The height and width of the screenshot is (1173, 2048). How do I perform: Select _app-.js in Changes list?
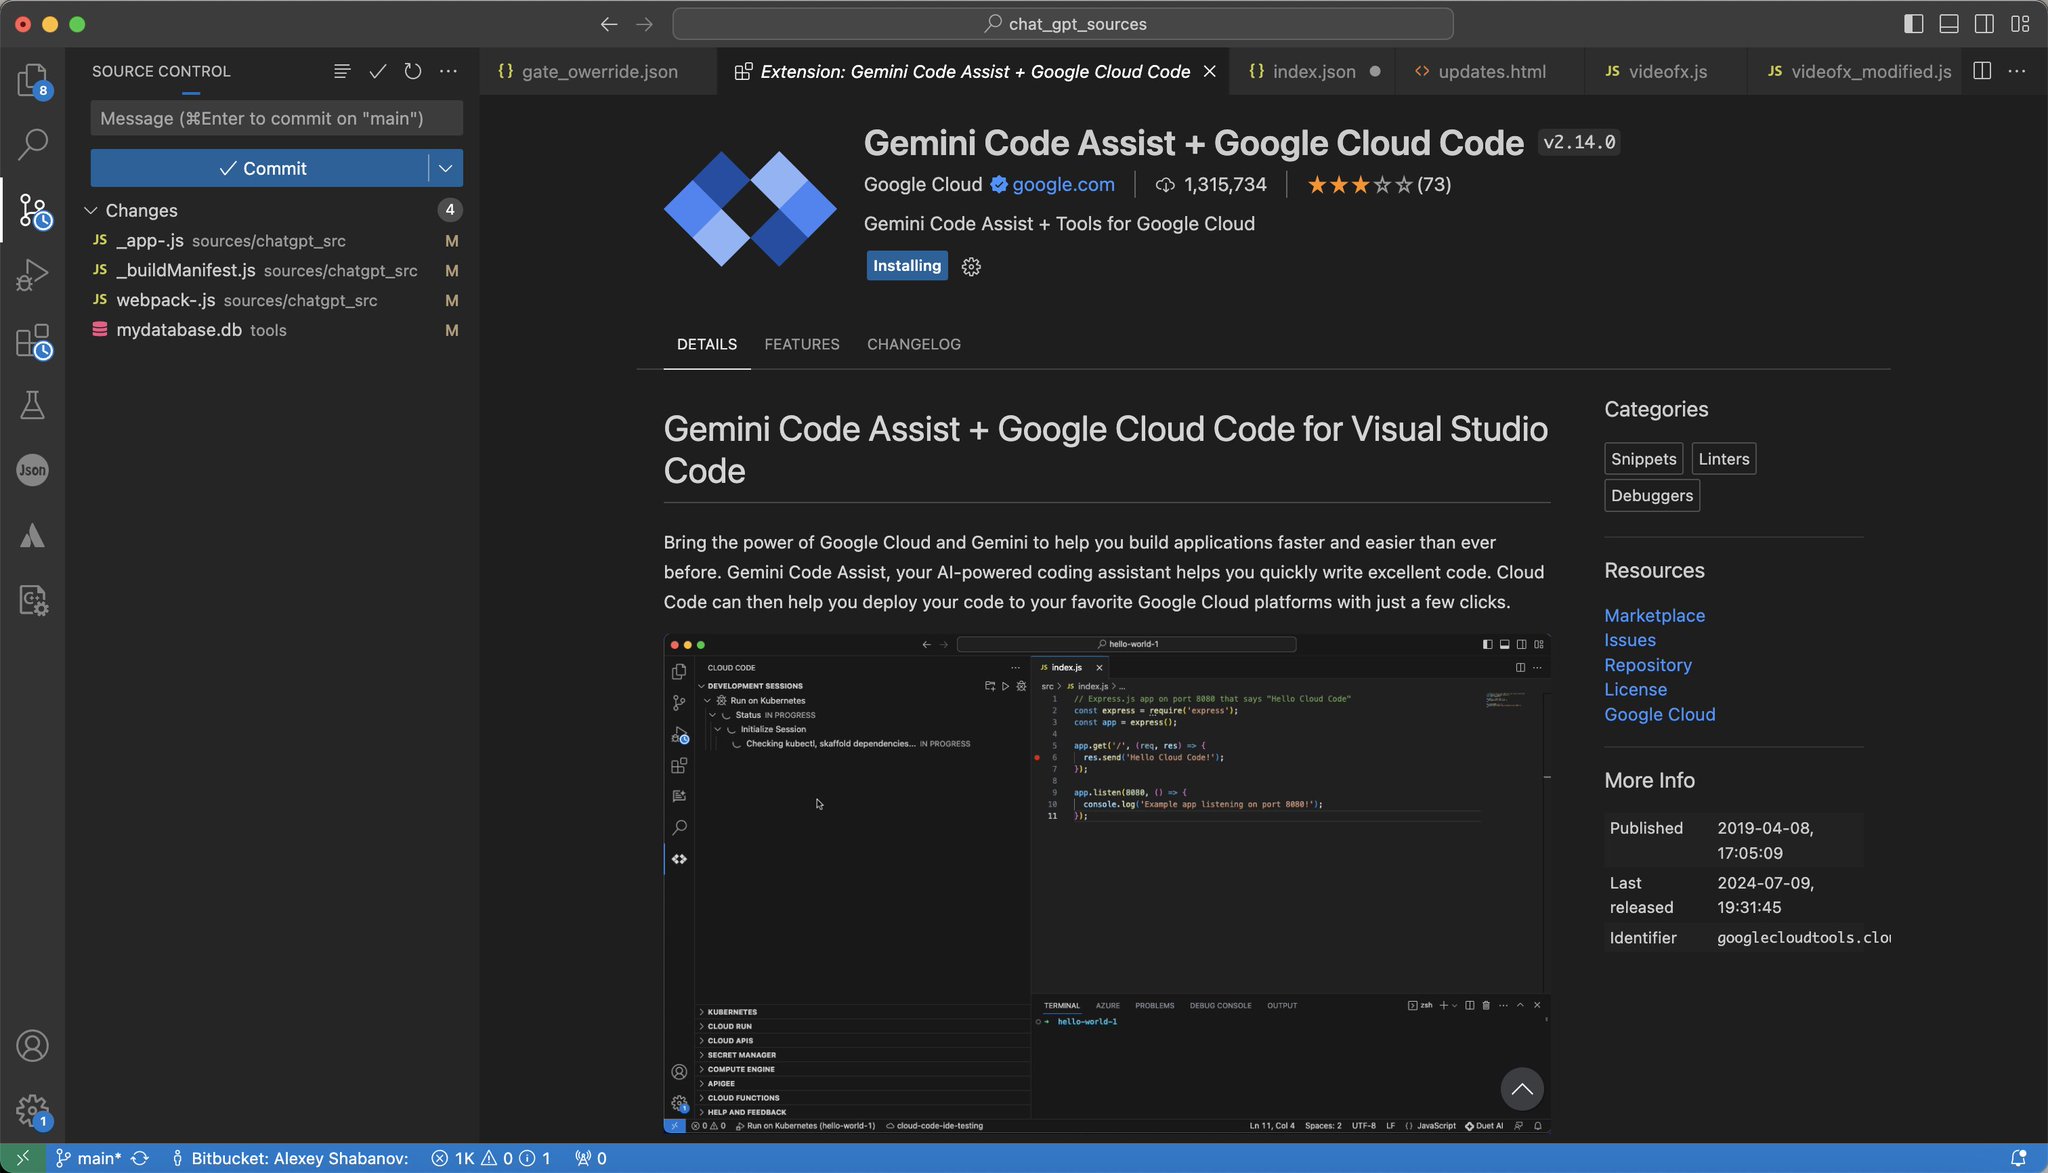[x=272, y=241]
